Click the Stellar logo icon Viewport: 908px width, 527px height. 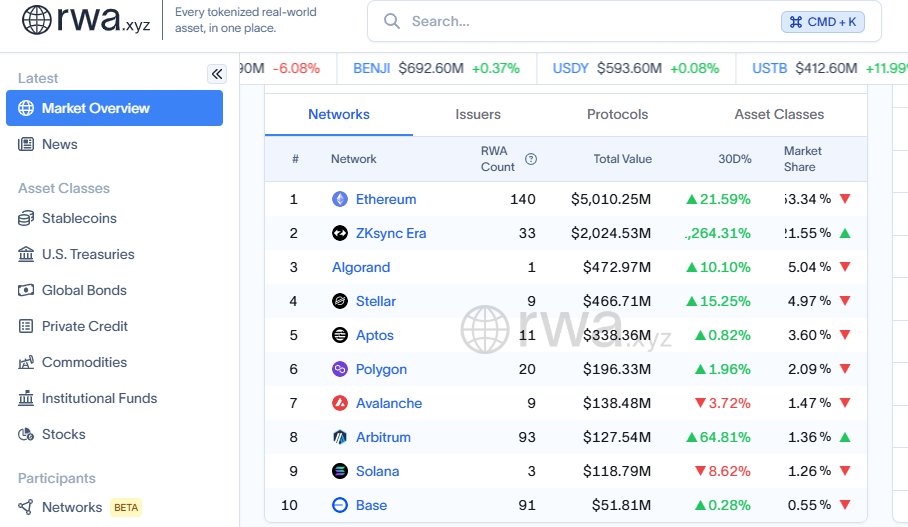[340, 301]
